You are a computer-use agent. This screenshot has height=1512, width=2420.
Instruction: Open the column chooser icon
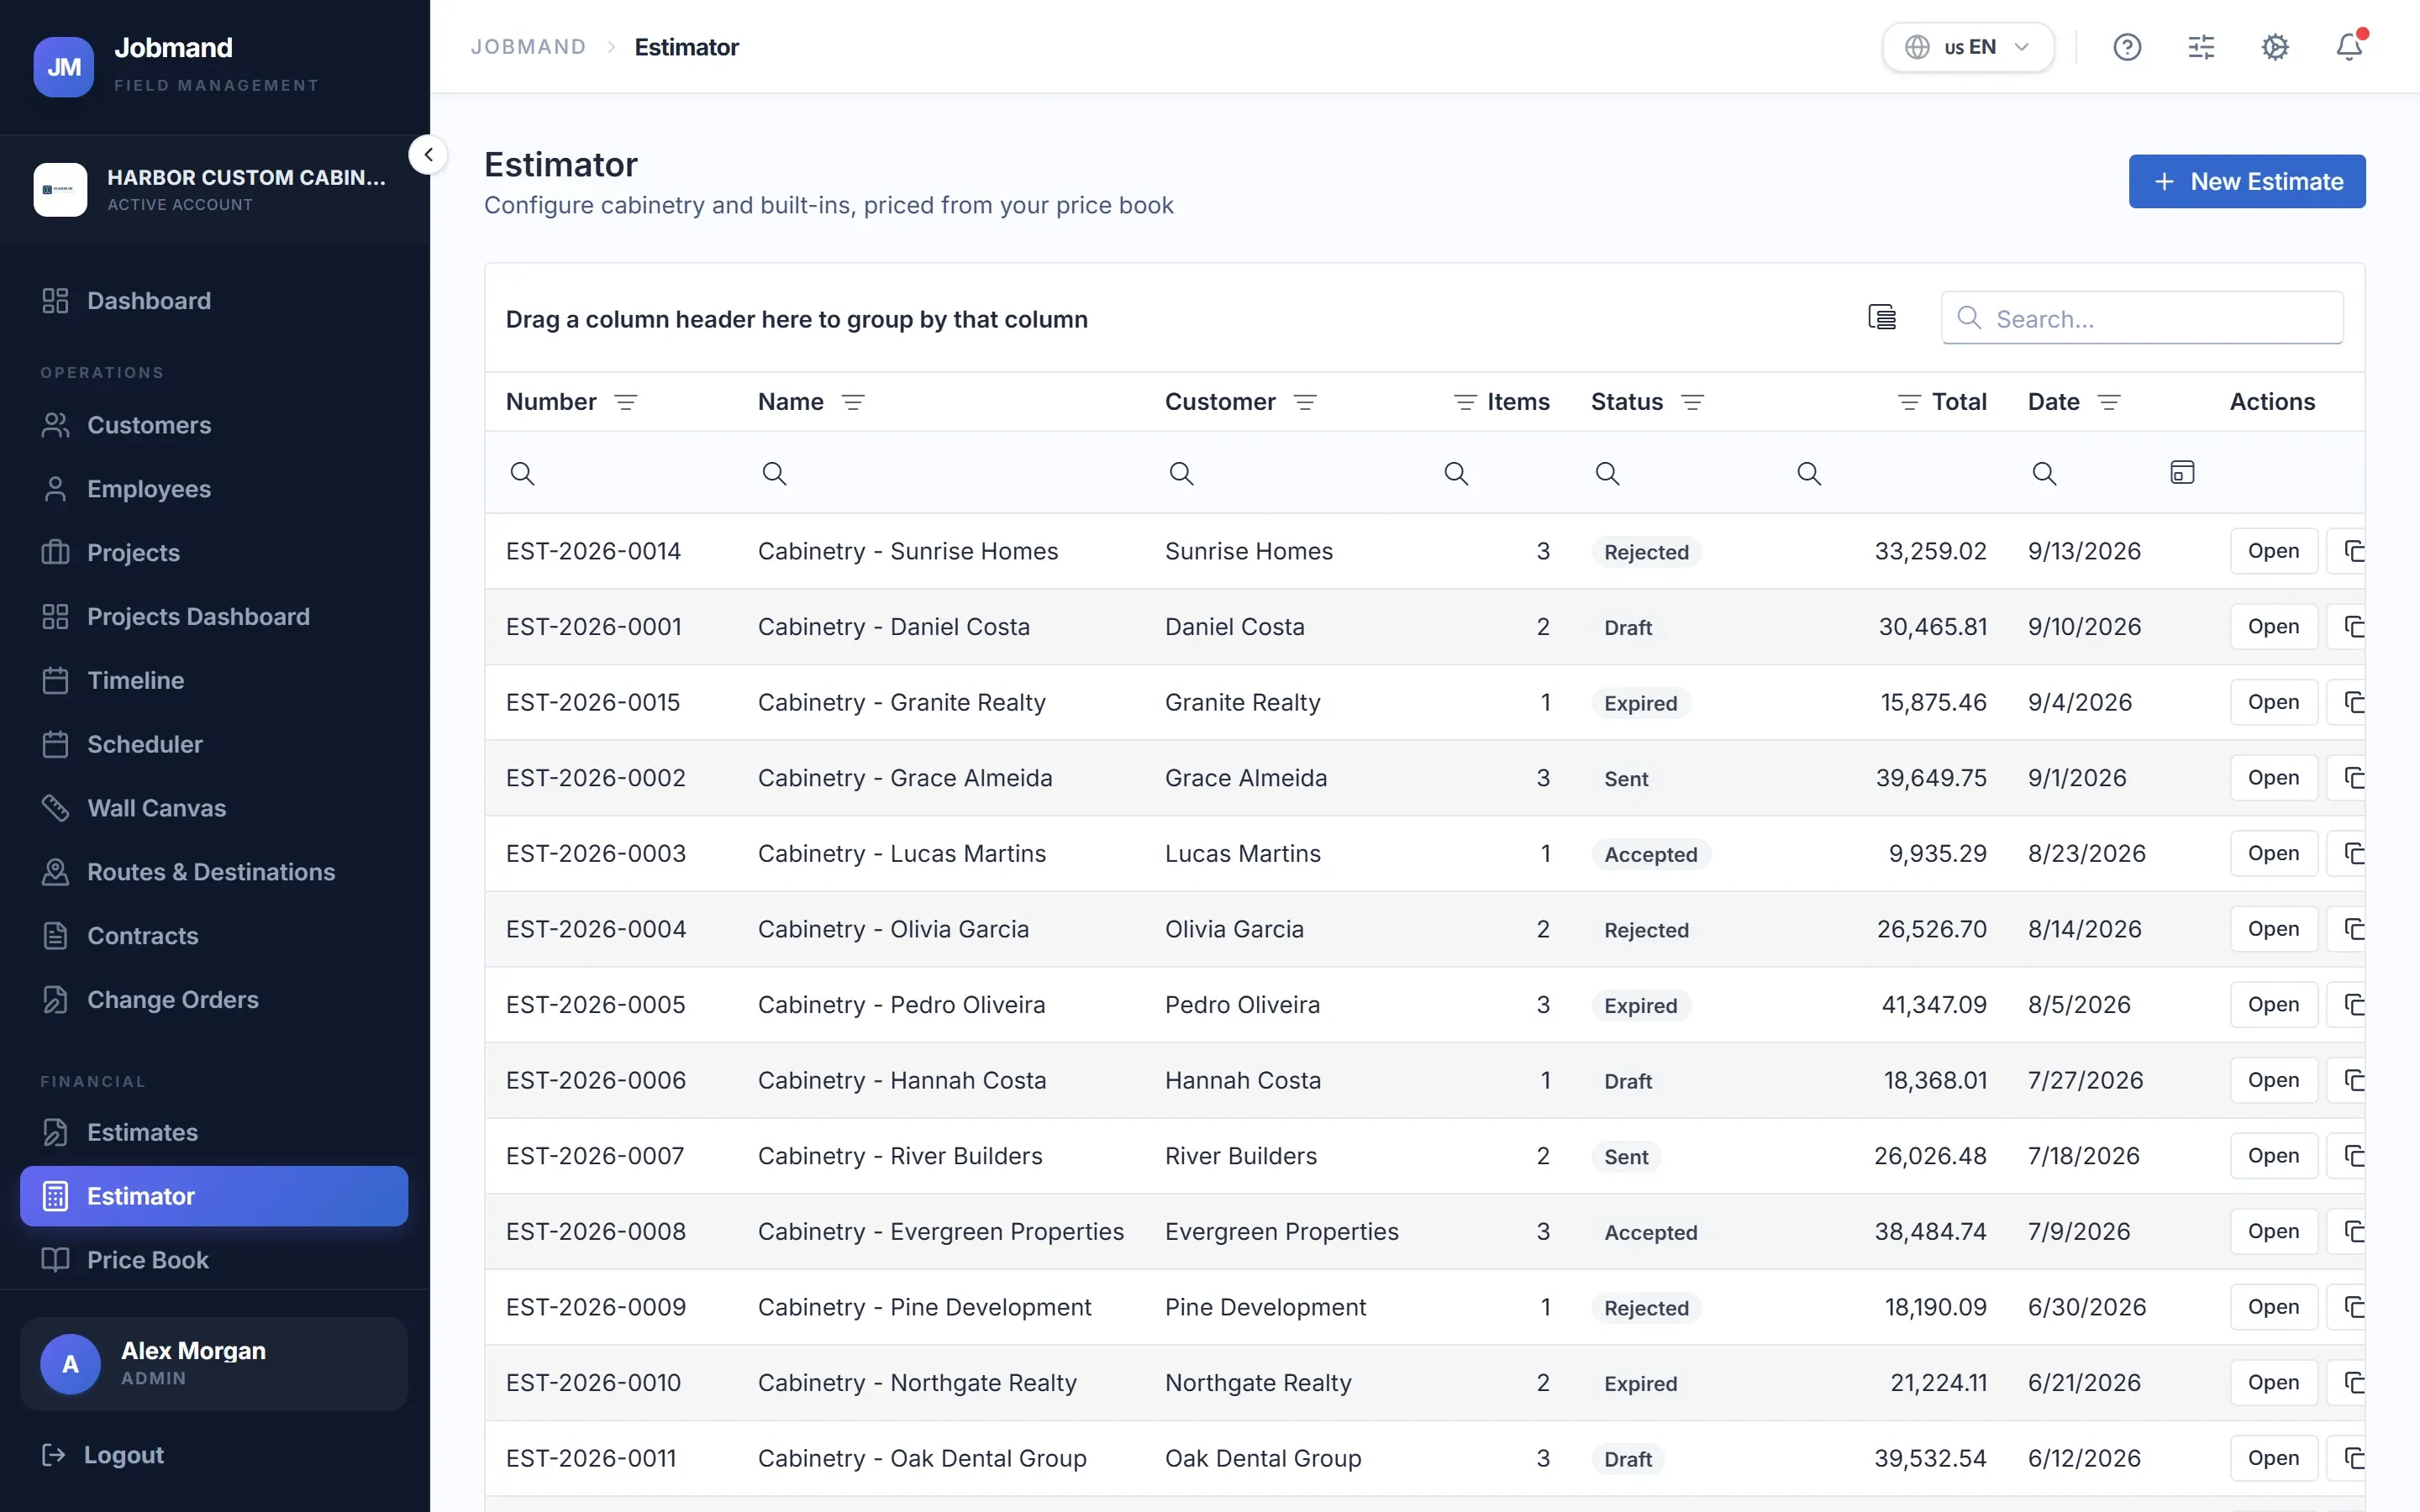(1882, 318)
